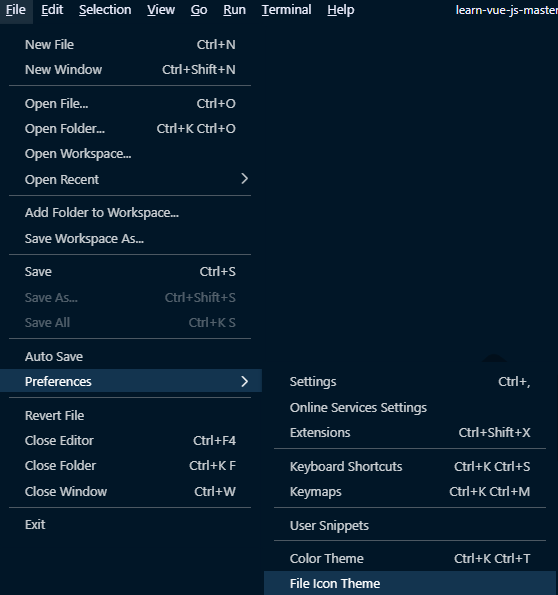Click the learn-vue-js-master window title
558x595 pixels.
[x=506, y=10]
